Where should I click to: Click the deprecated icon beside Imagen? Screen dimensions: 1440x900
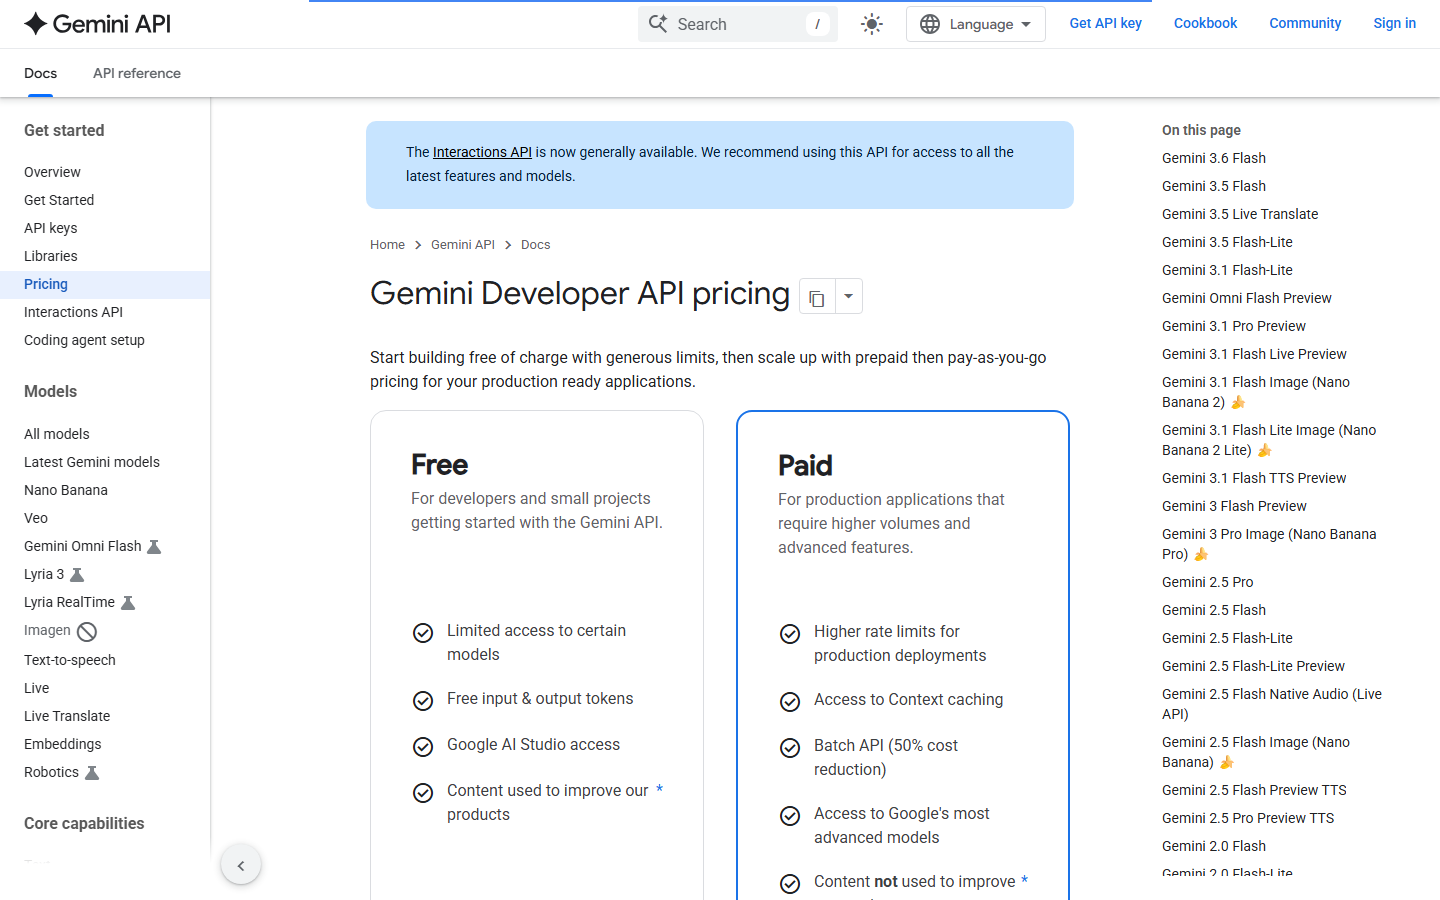(87, 631)
